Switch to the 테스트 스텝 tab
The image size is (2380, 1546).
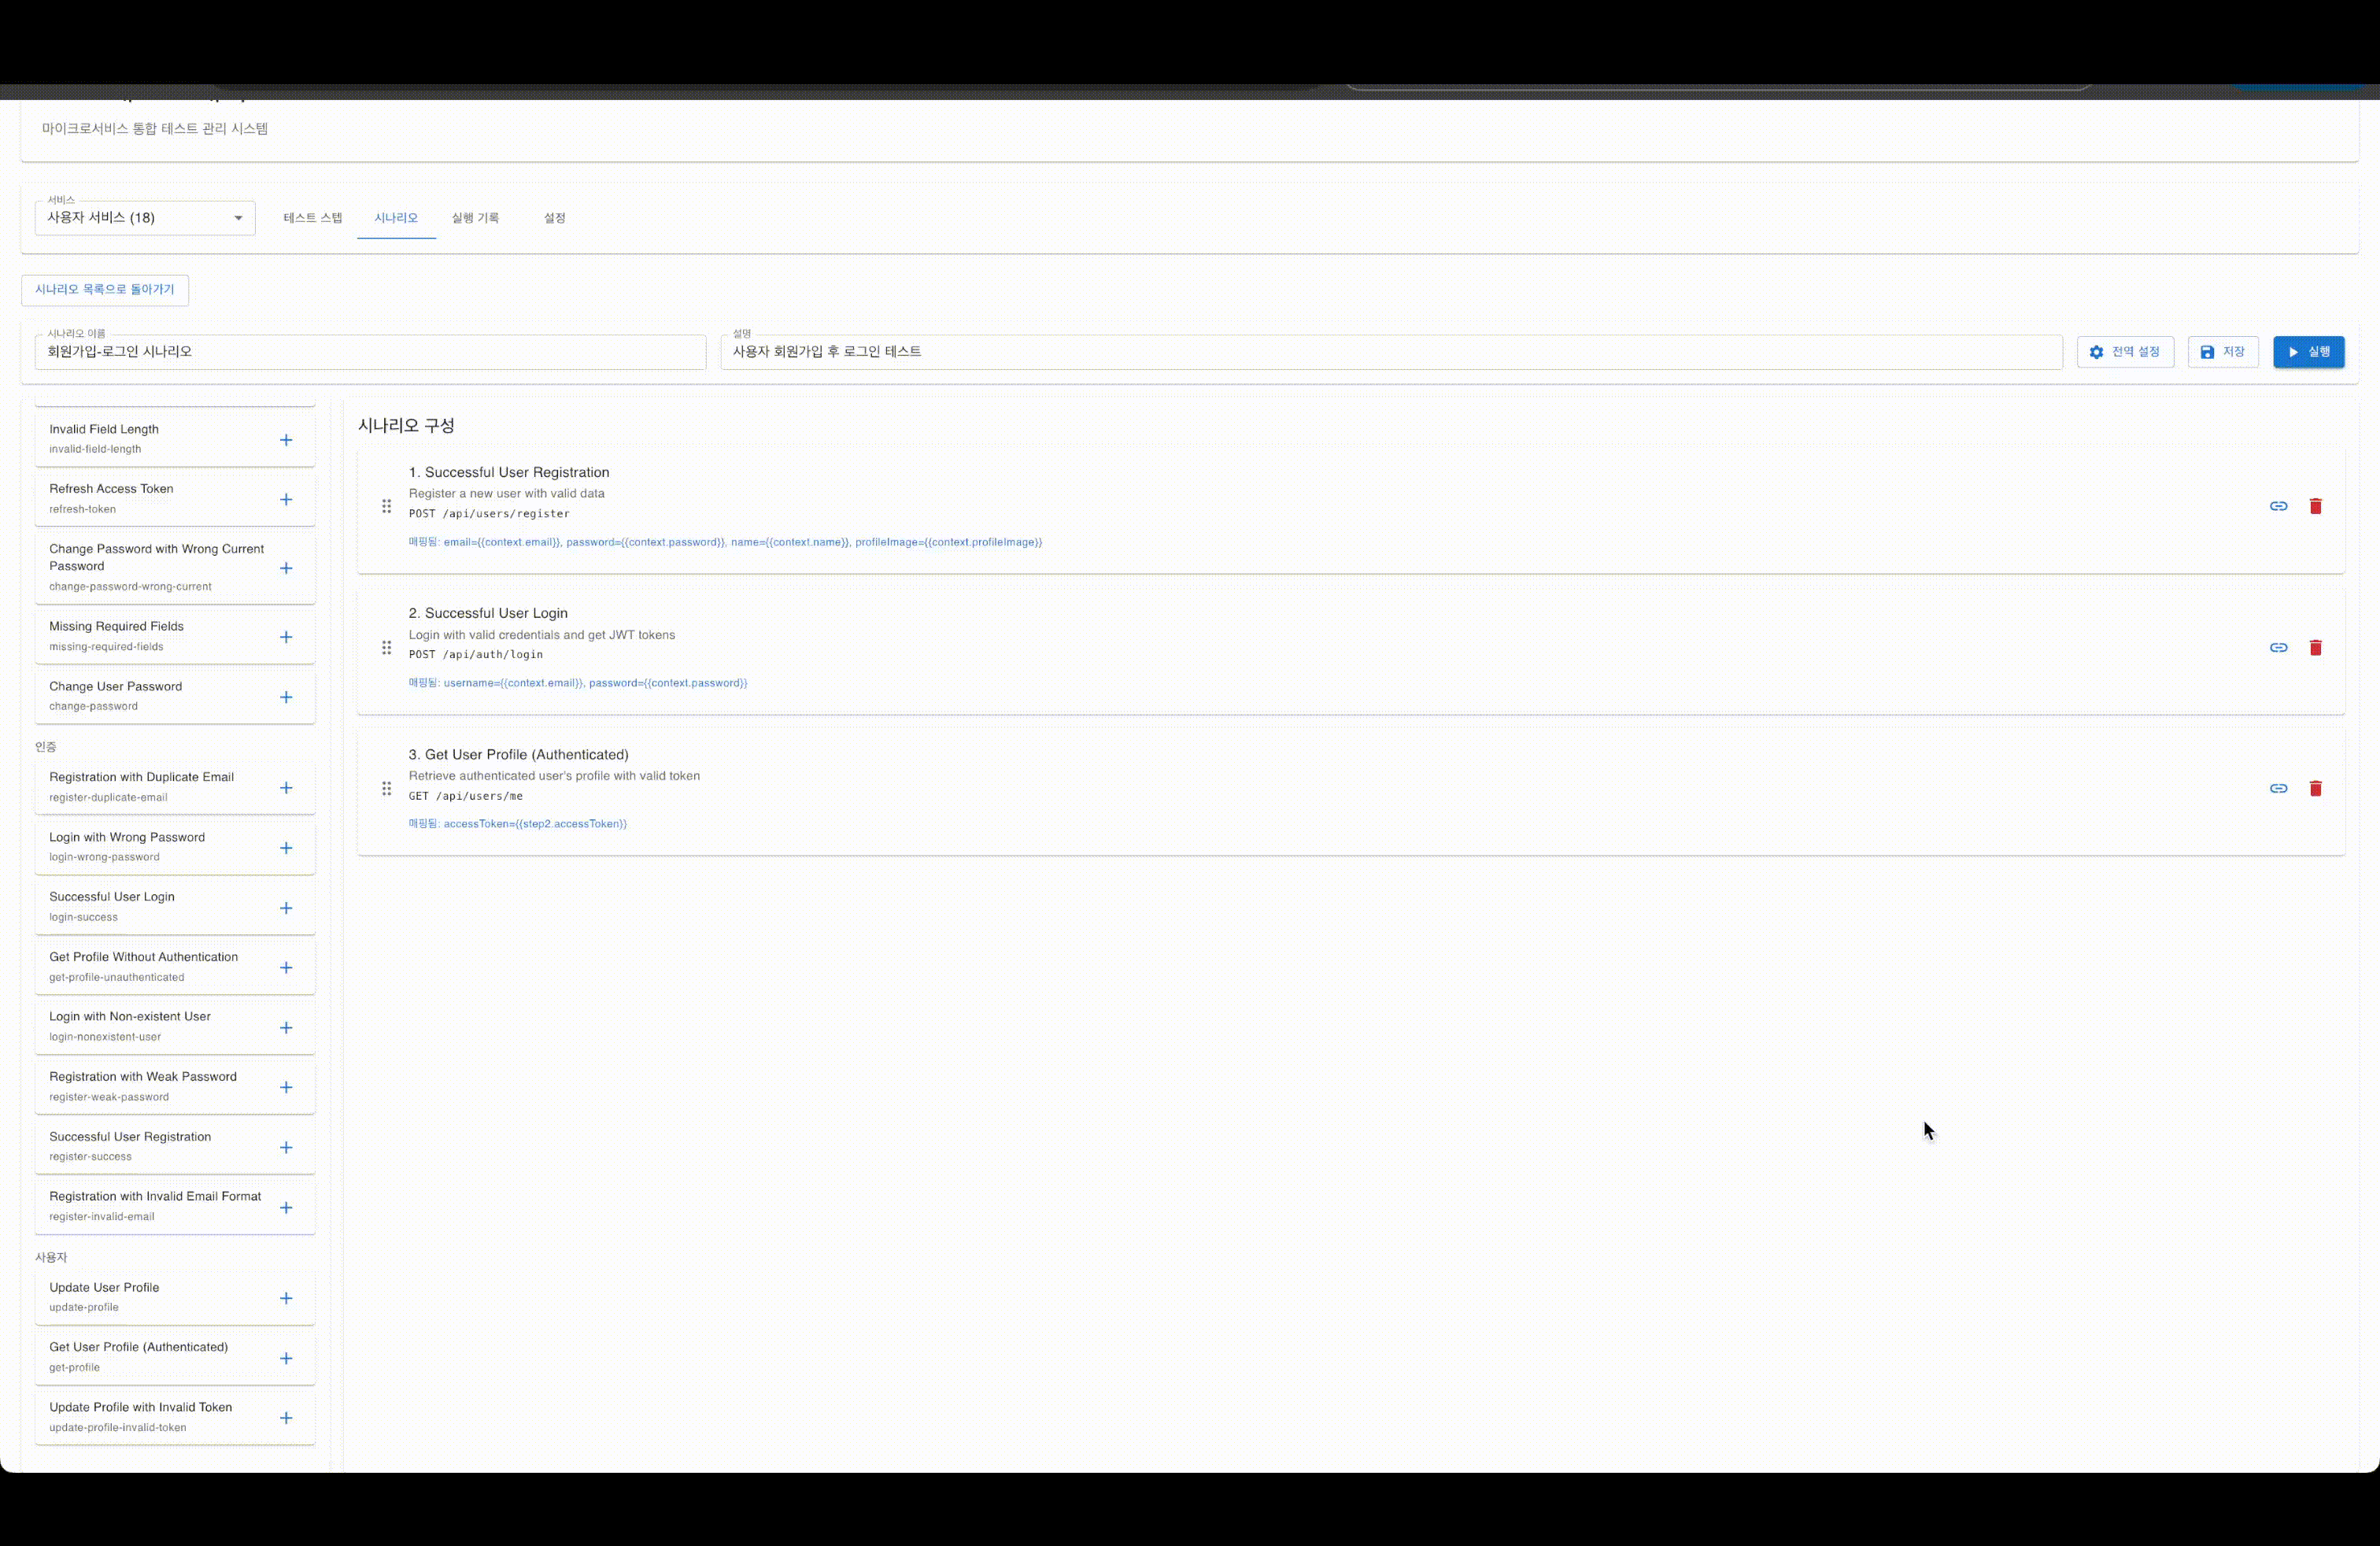313,218
